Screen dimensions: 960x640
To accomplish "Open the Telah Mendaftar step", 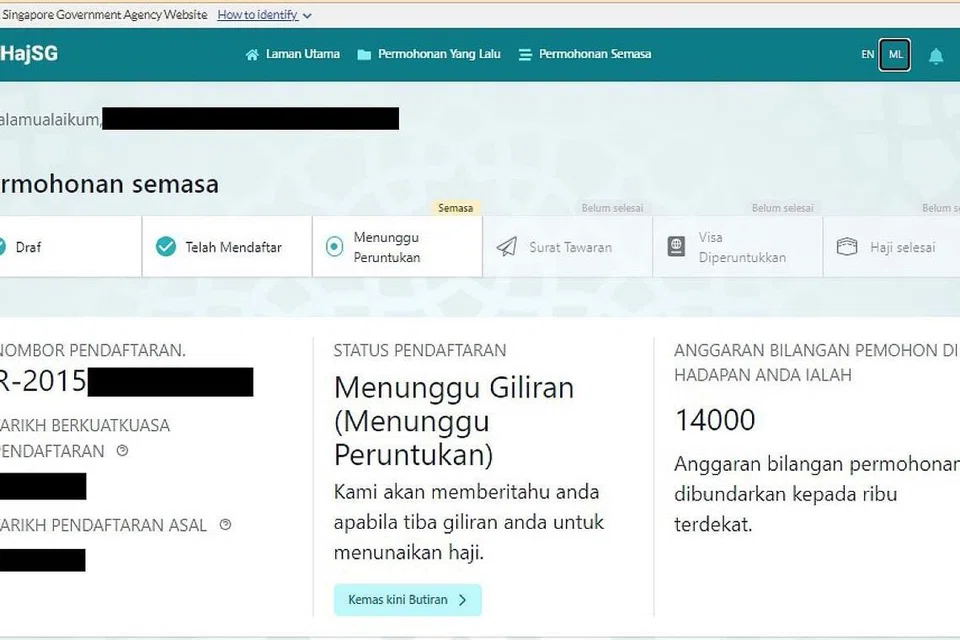I will point(233,247).
